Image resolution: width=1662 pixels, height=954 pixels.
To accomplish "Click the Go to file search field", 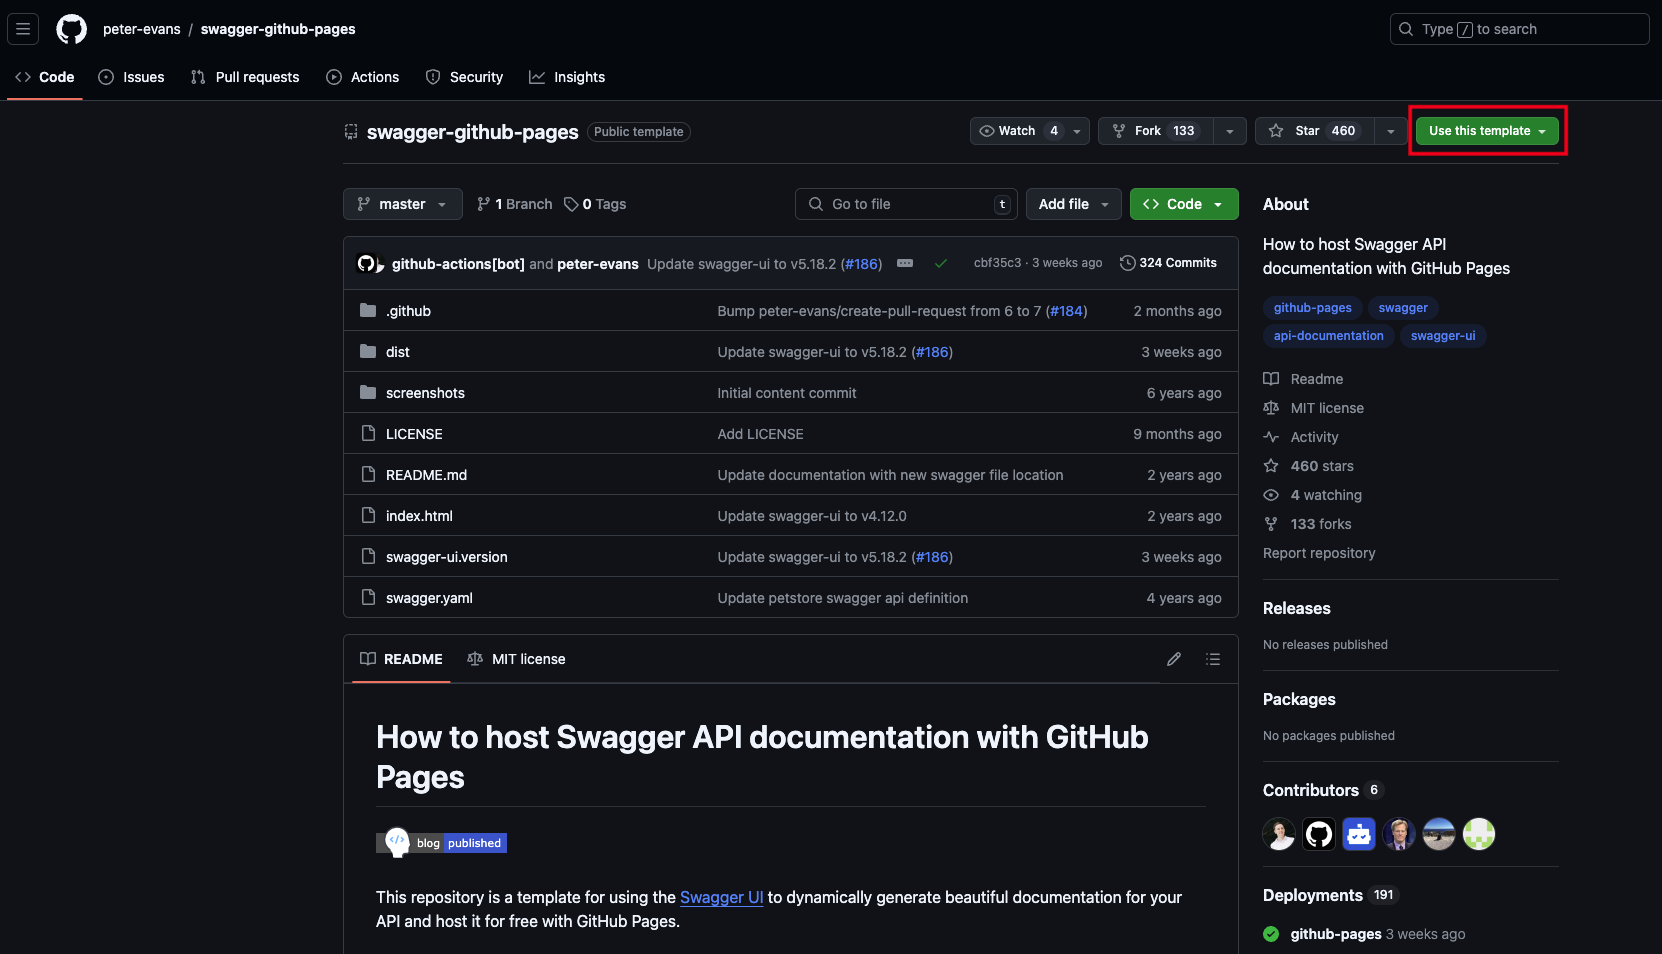I will click(x=906, y=204).
